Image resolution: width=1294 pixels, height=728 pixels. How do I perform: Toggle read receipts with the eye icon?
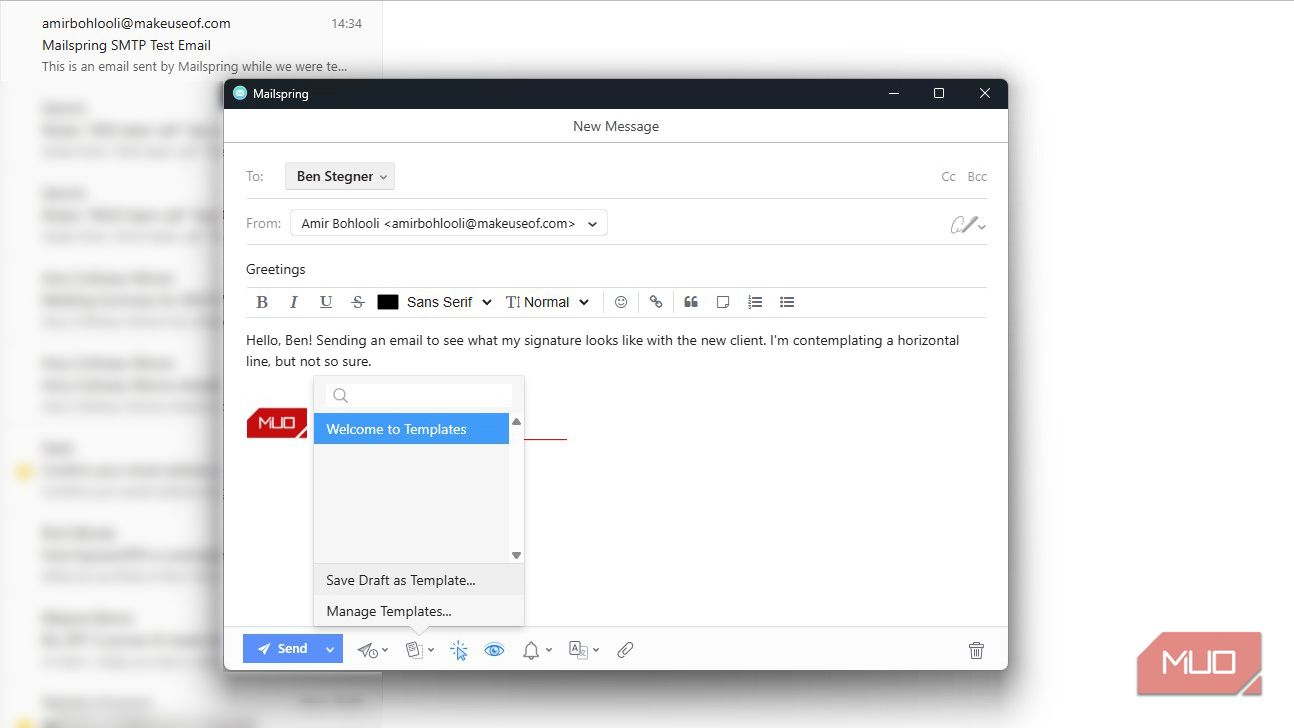click(494, 650)
